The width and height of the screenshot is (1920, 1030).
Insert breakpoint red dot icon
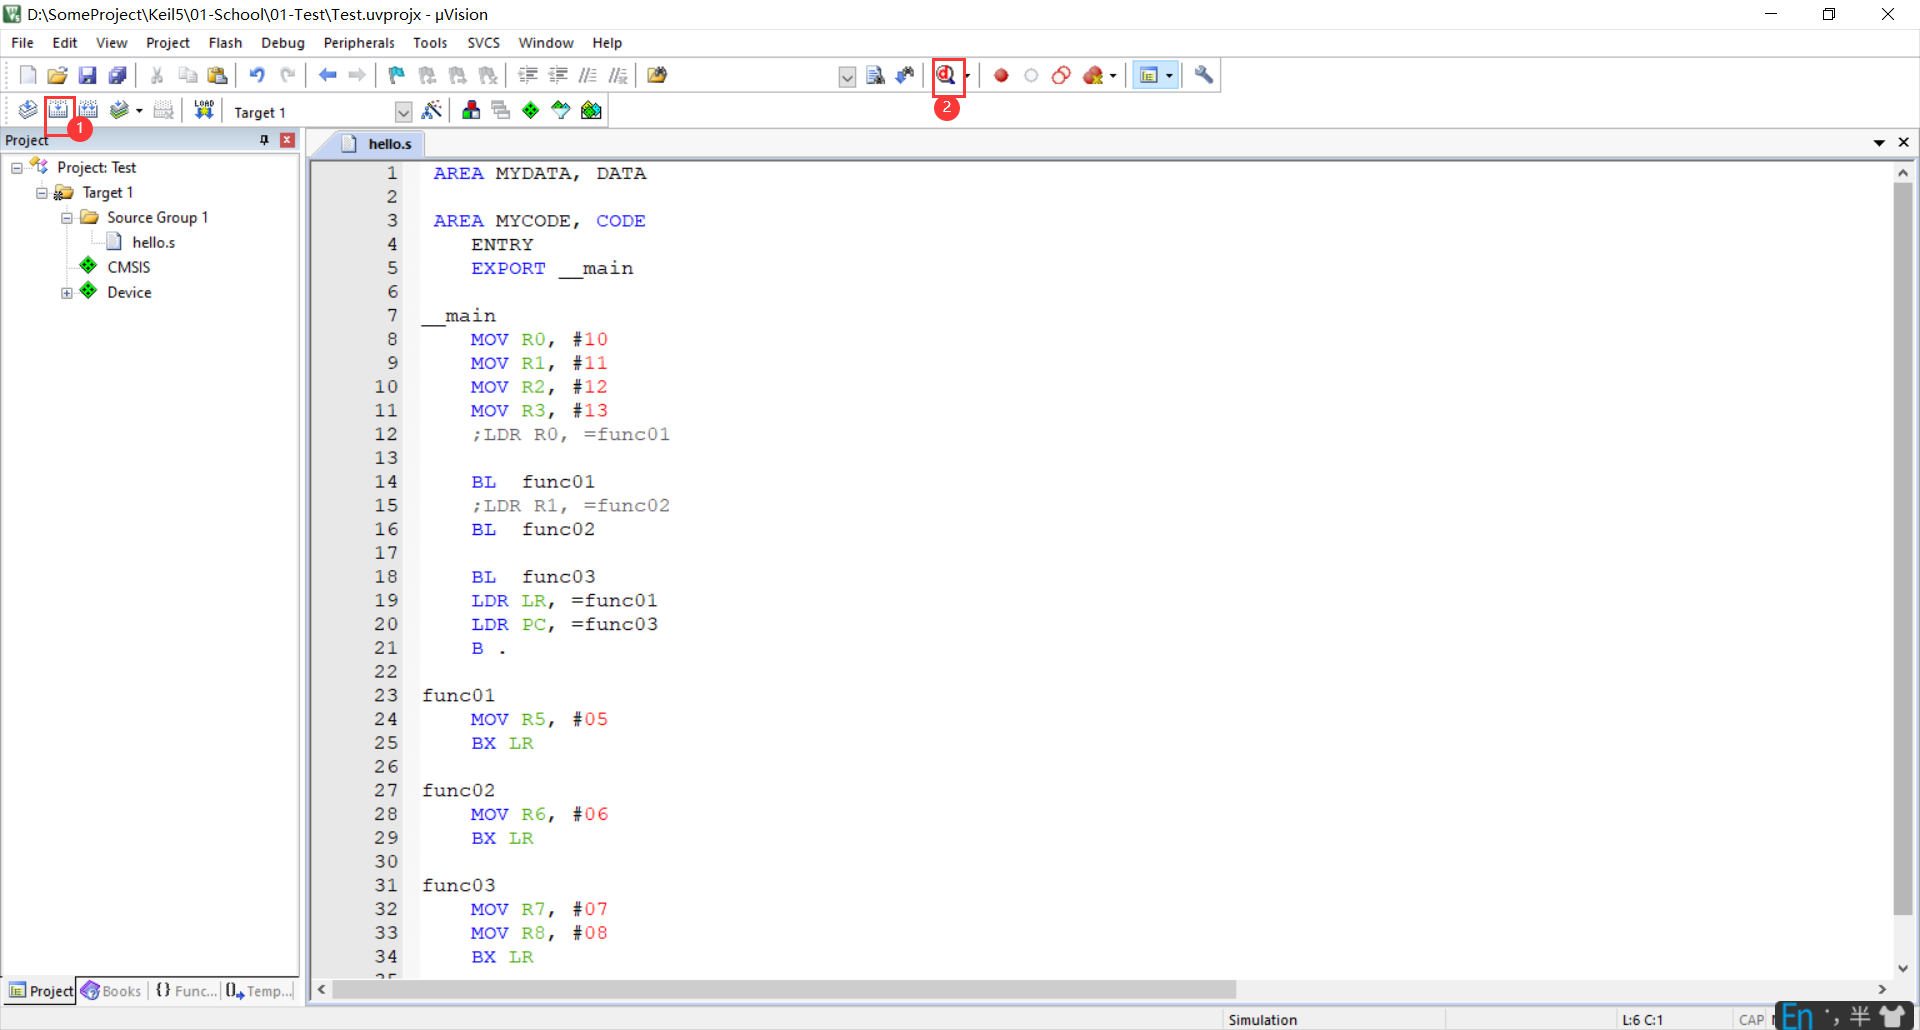pos(1001,75)
